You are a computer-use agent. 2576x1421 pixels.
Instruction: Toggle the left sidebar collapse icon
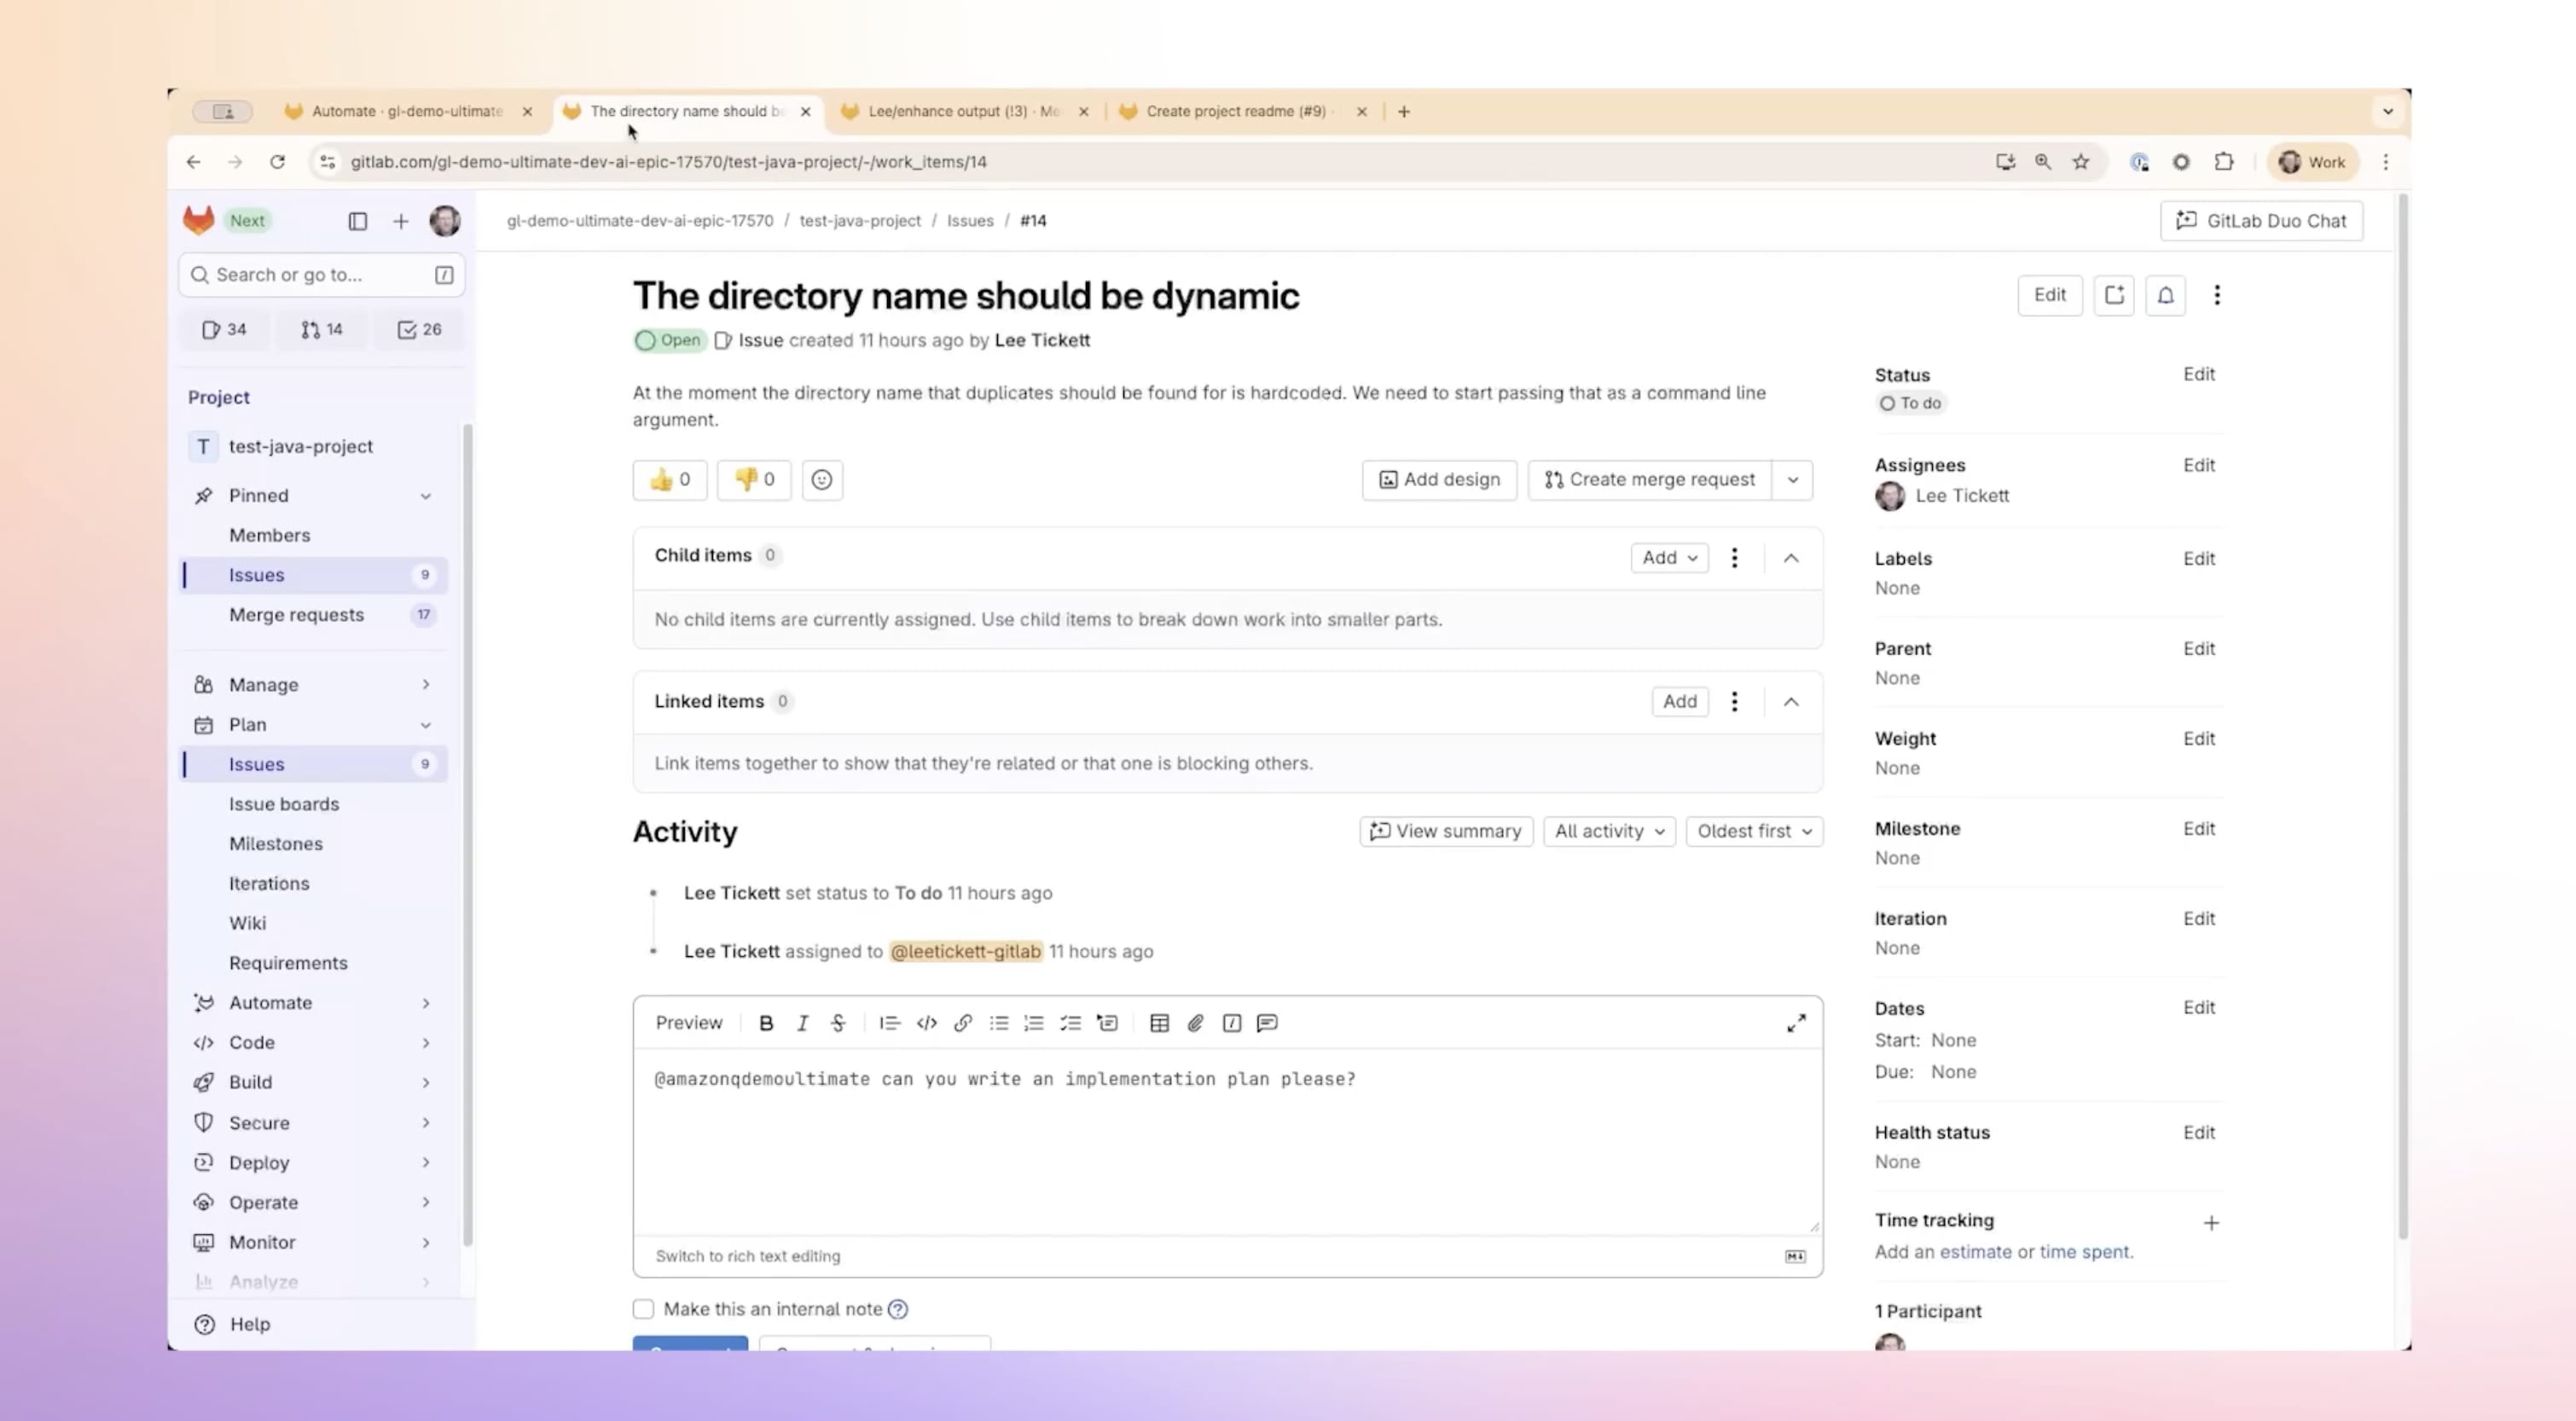[357, 221]
